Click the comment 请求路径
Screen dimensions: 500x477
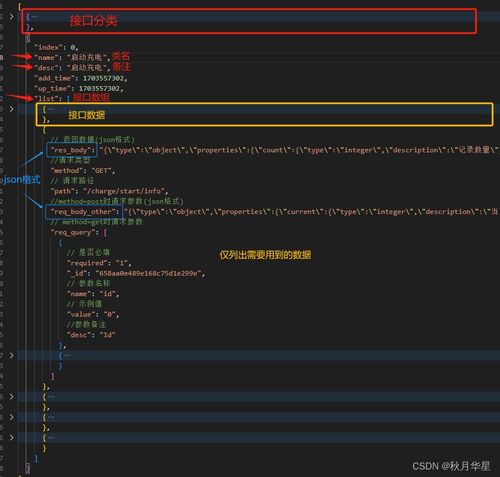point(72,181)
